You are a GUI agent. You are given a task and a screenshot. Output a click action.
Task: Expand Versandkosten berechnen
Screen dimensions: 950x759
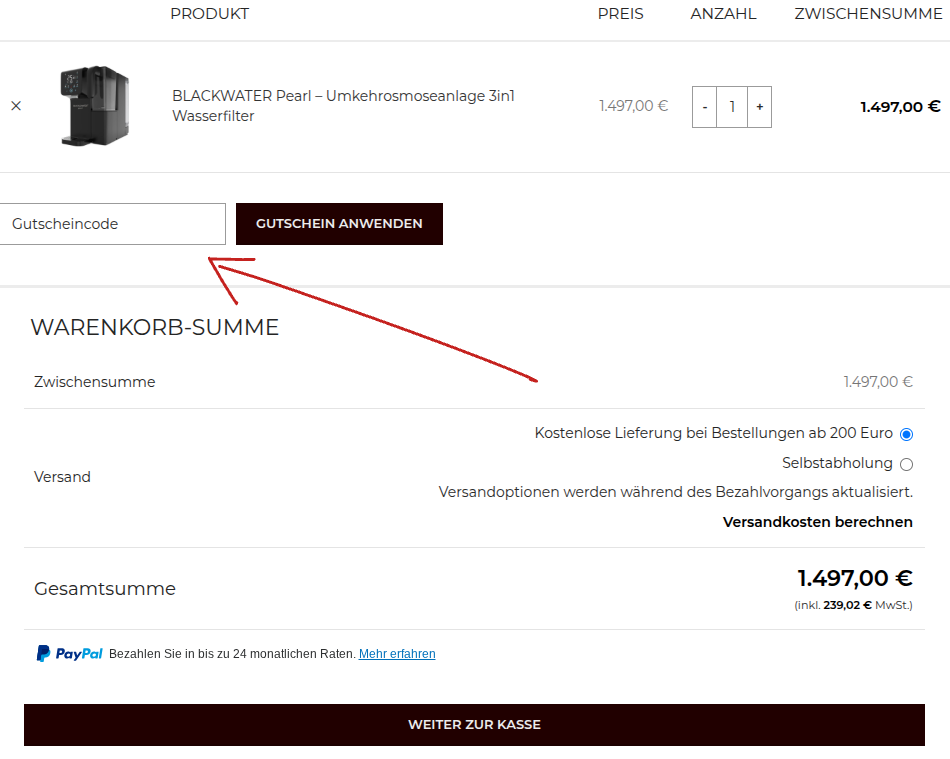[817, 522]
